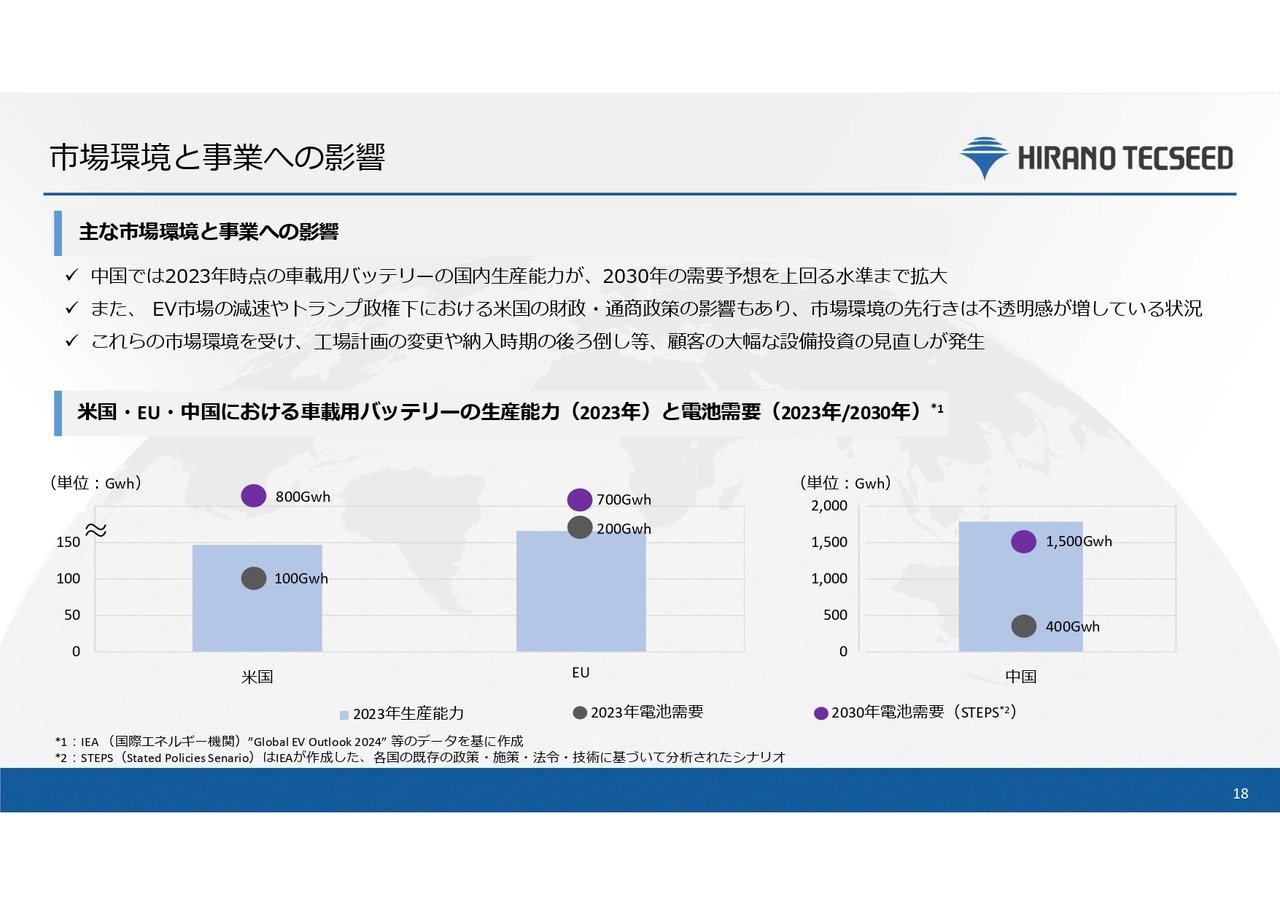Viewport: 1280px width, 905px height.
Task: Select the slide title 市場環境と事業への影響
Action: [217, 158]
